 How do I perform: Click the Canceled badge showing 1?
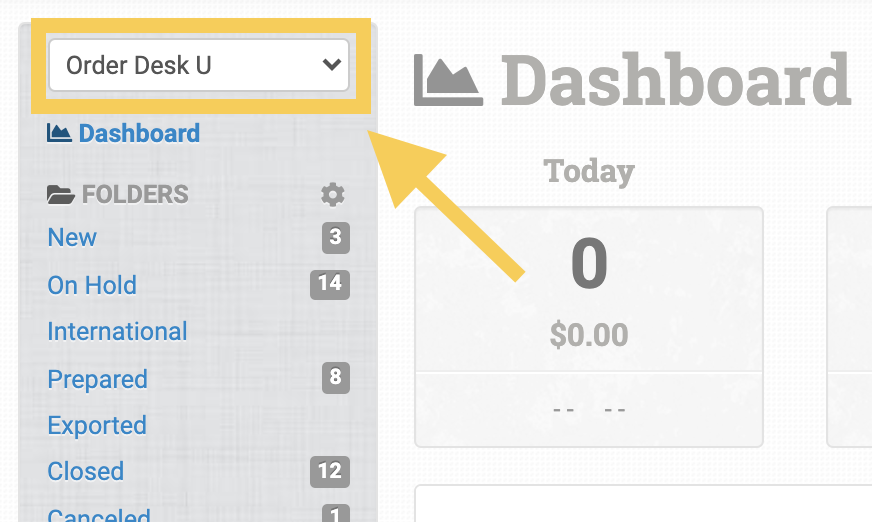point(336,514)
